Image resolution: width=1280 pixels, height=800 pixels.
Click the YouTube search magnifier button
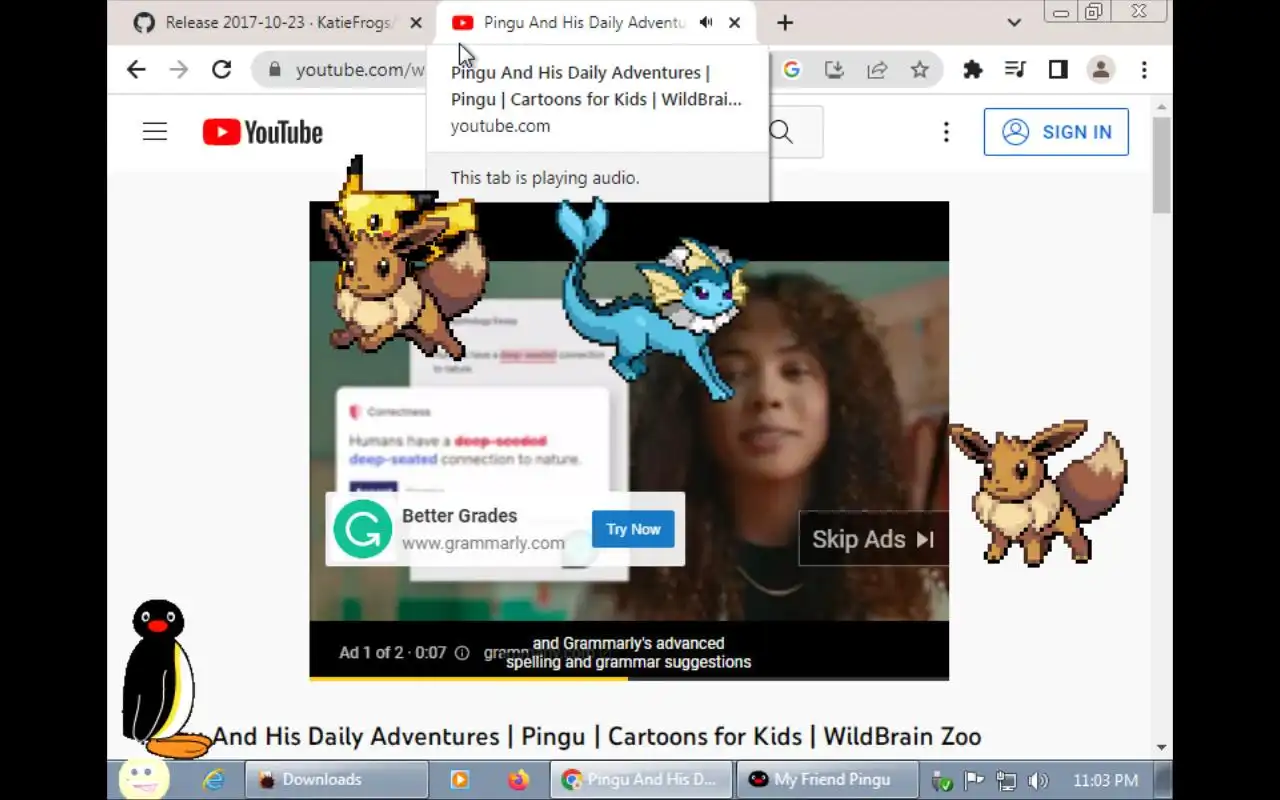point(781,132)
